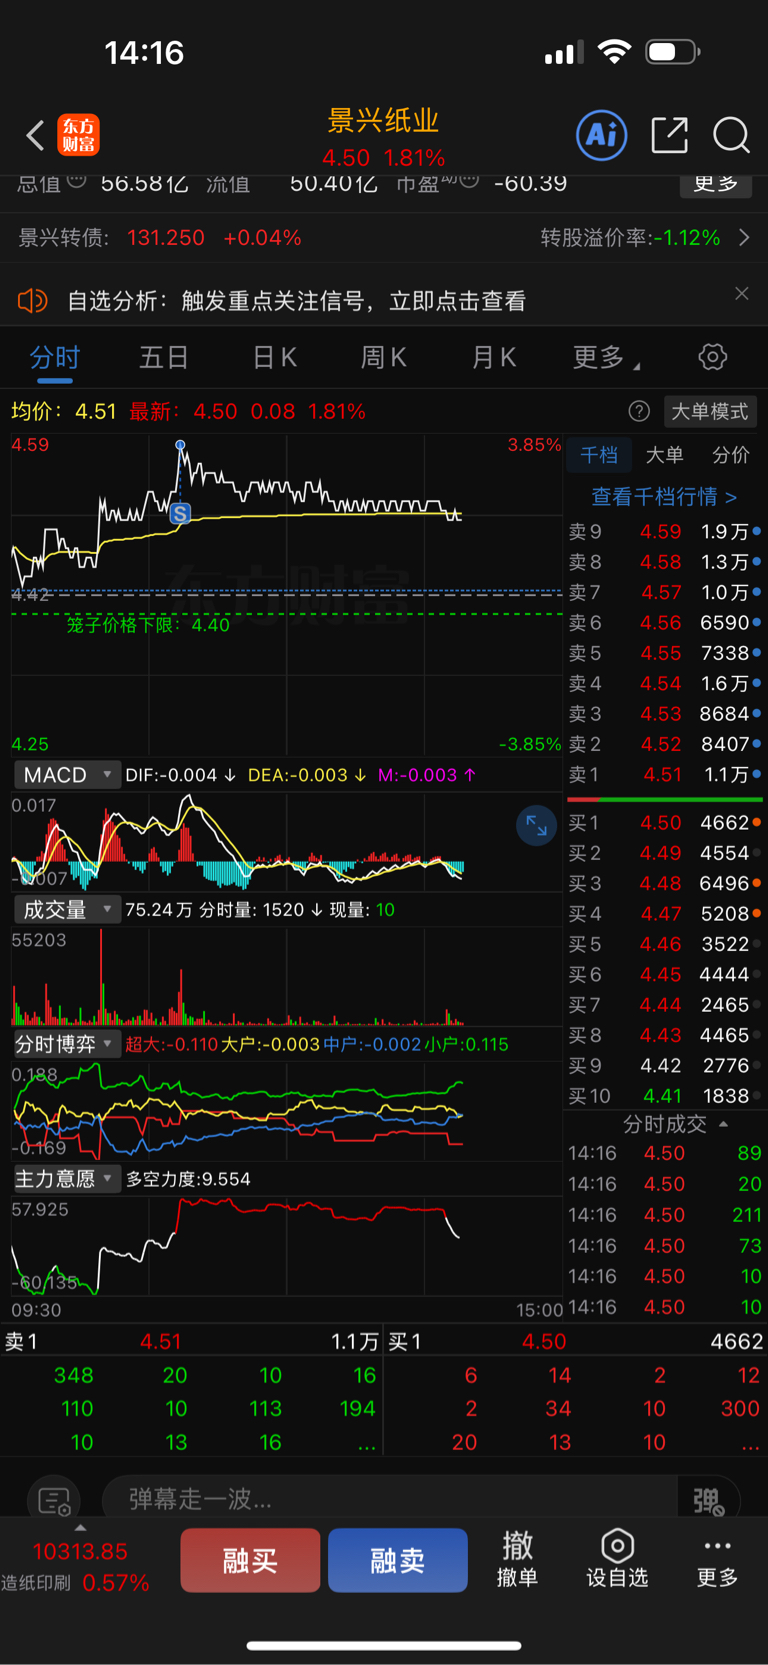Open the search magnifier icon
The image size is (768, 1665).
pyautogui.click(x=731, y=135)
